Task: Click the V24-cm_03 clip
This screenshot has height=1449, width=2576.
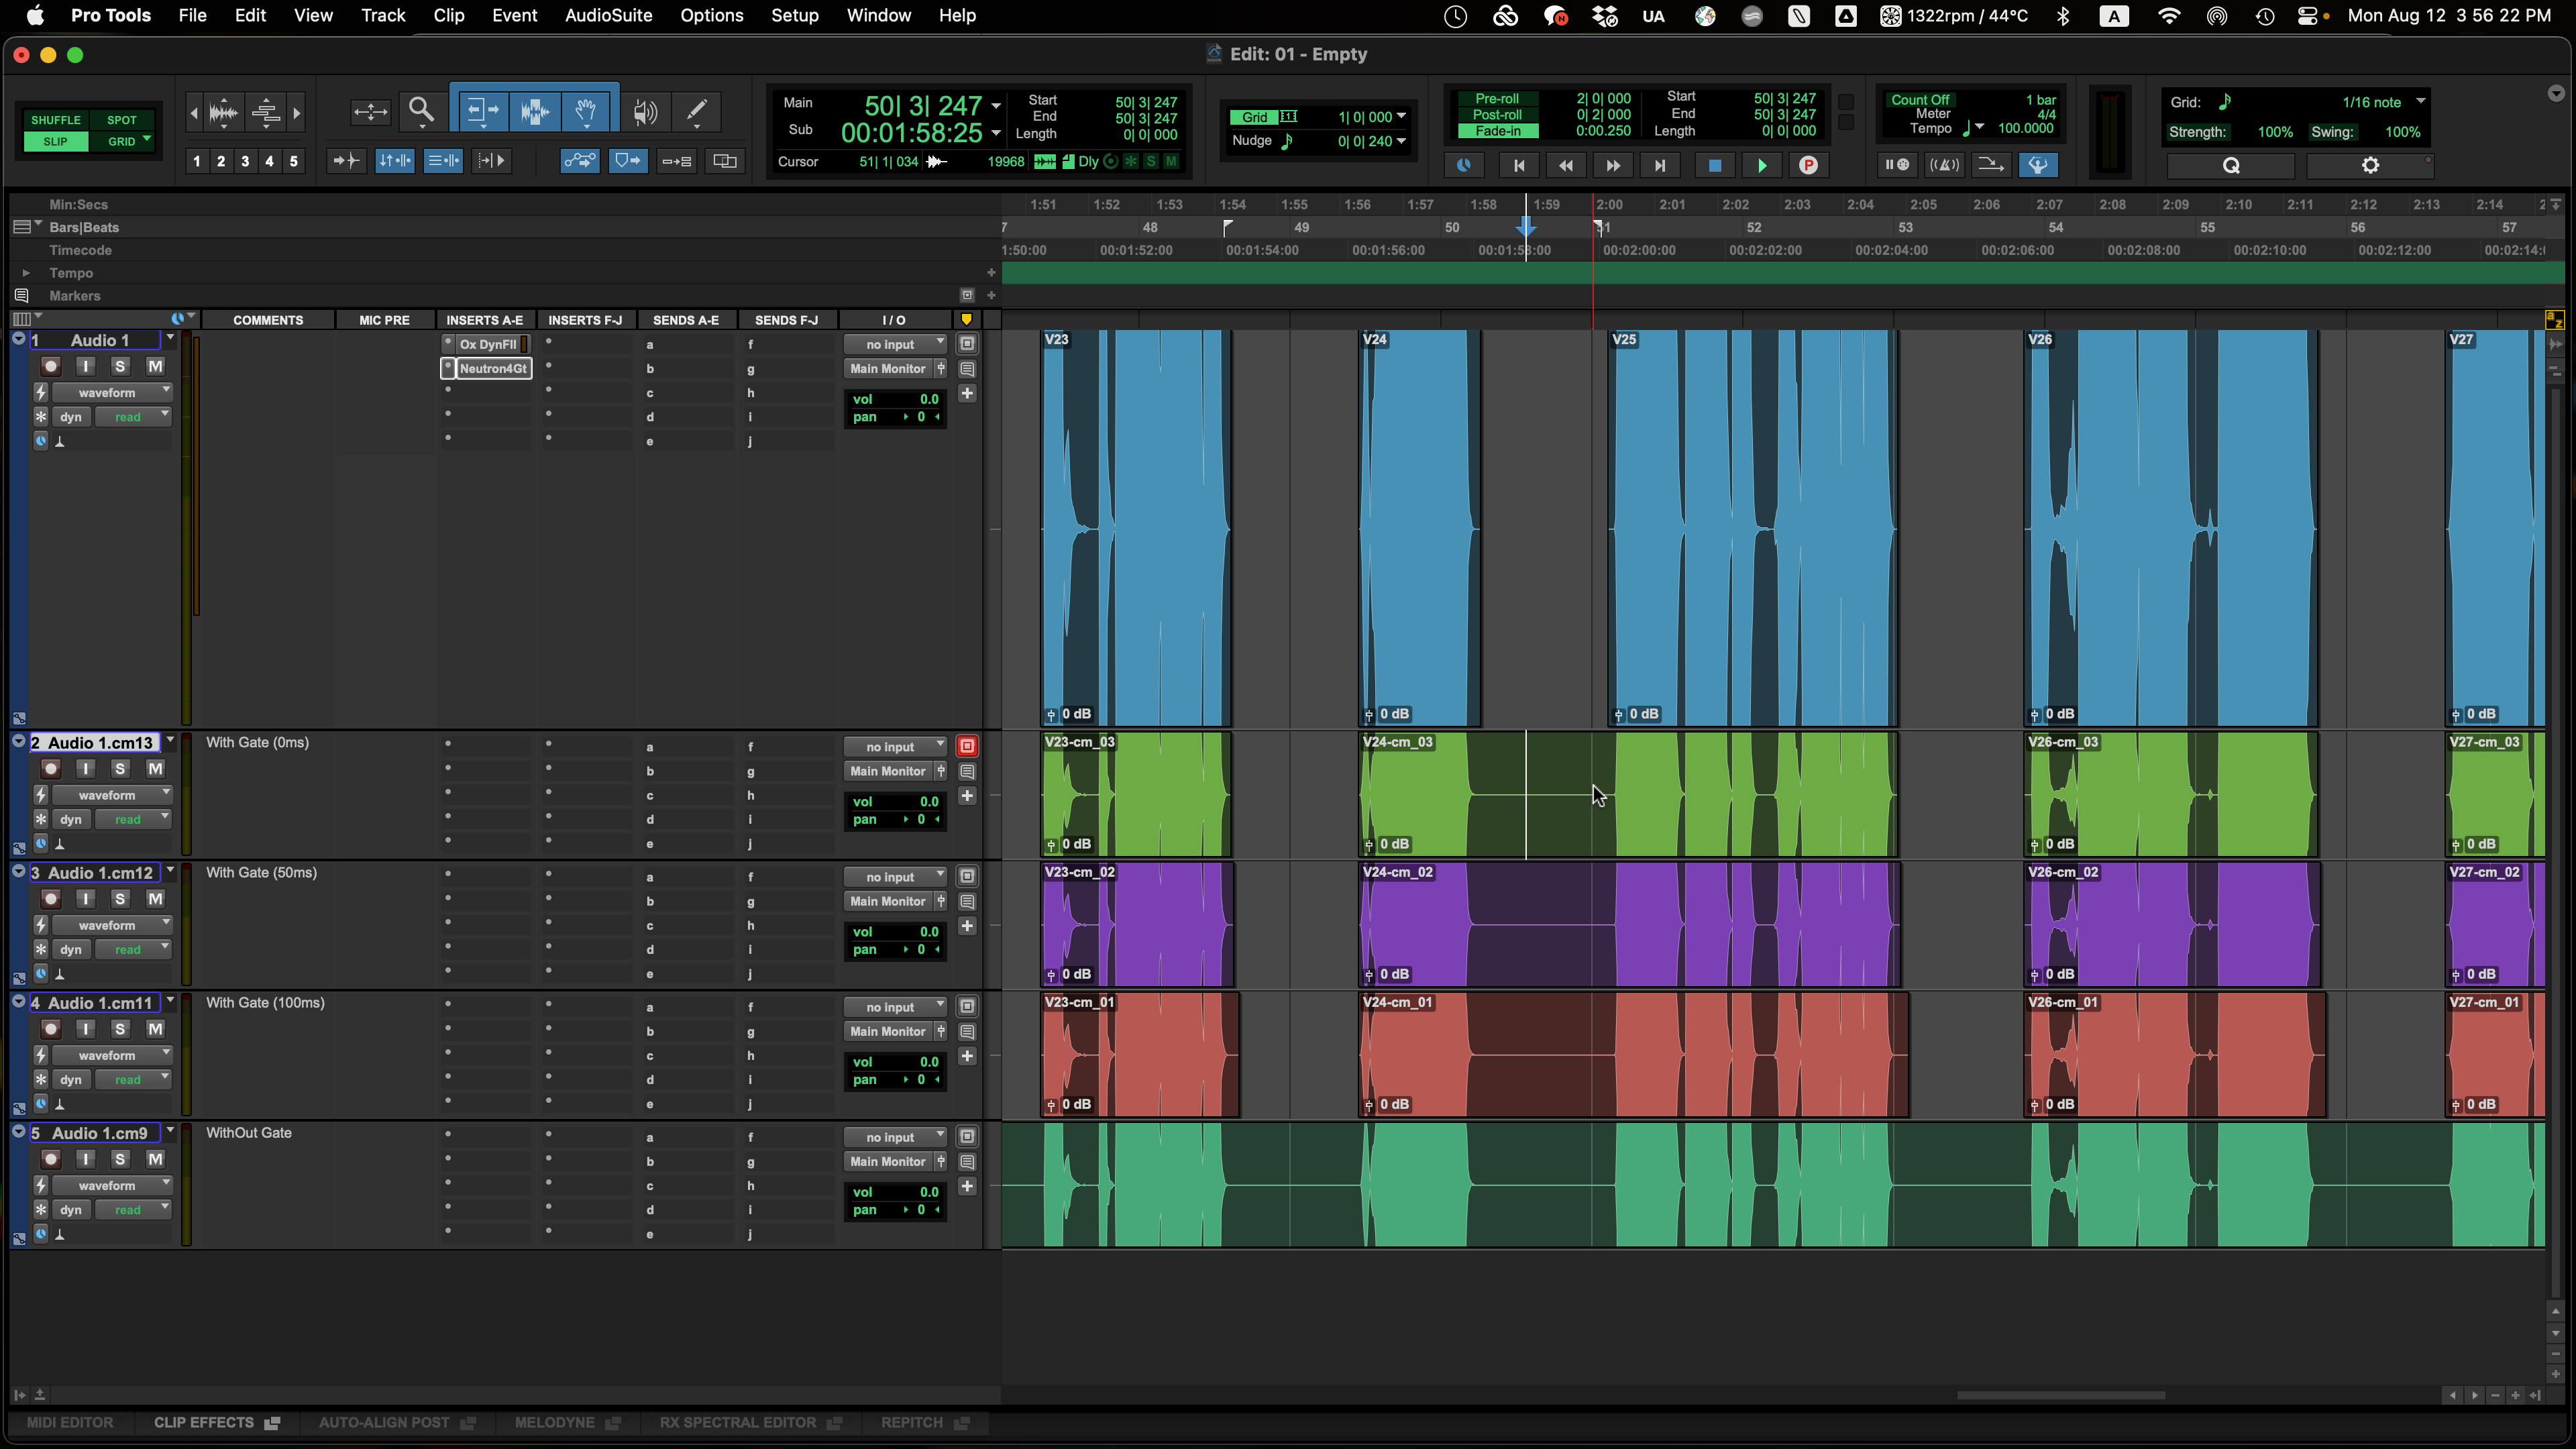Action: pyautogui.click(x=1628, y=795)
